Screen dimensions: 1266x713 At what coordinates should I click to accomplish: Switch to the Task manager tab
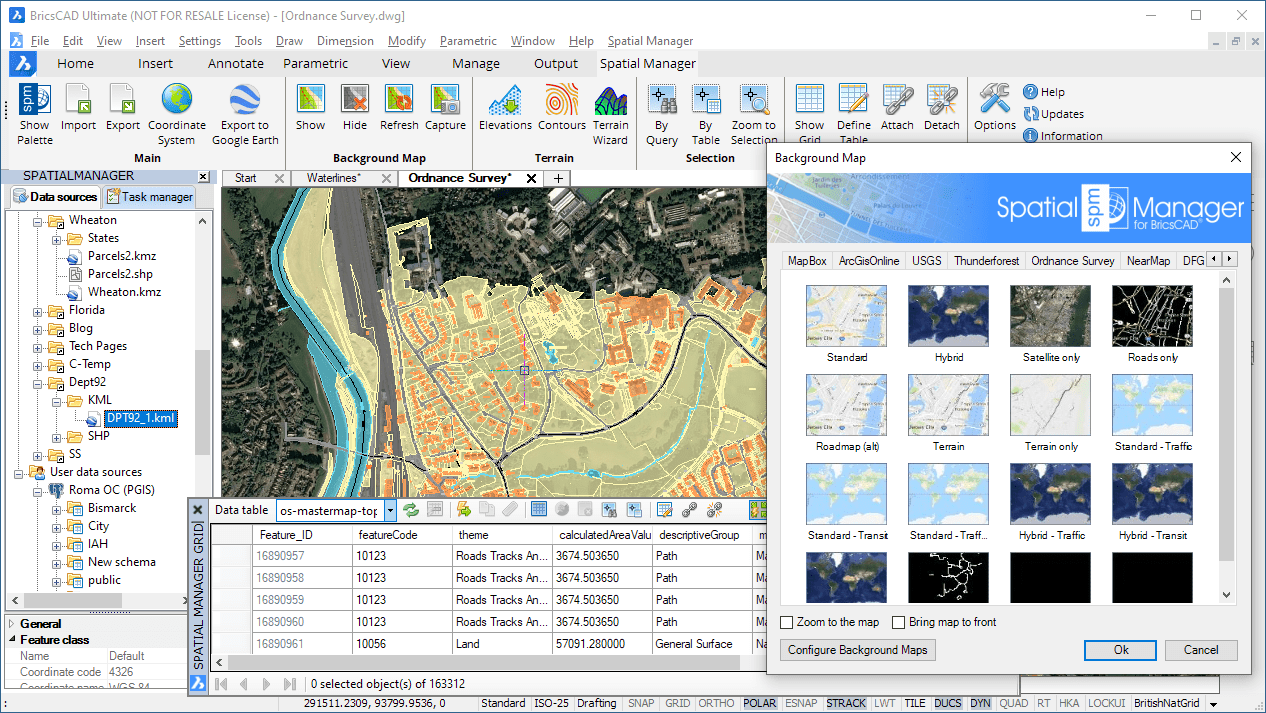[149, 197]
